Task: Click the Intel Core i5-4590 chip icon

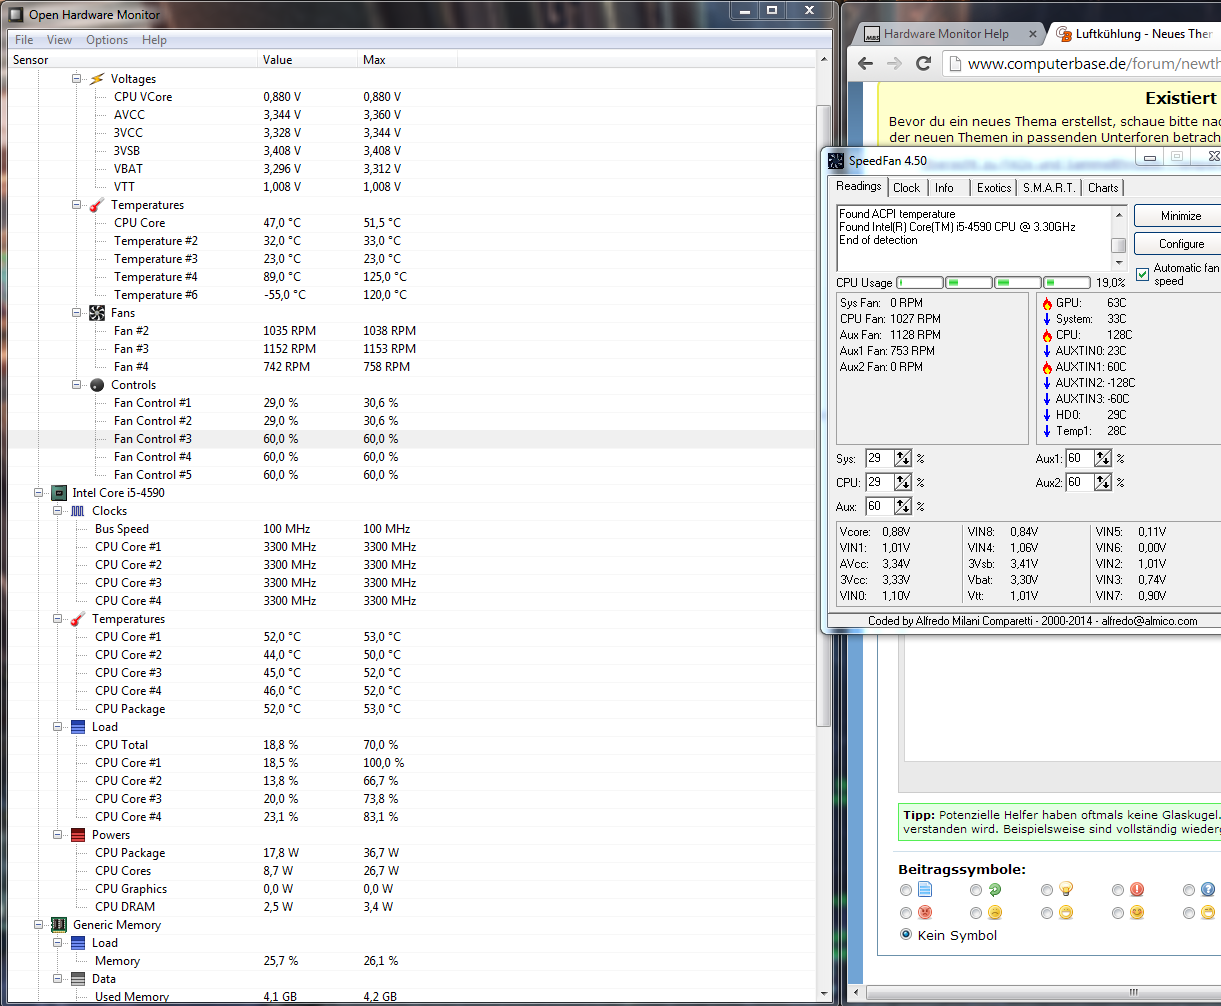Action: point(59,493)
